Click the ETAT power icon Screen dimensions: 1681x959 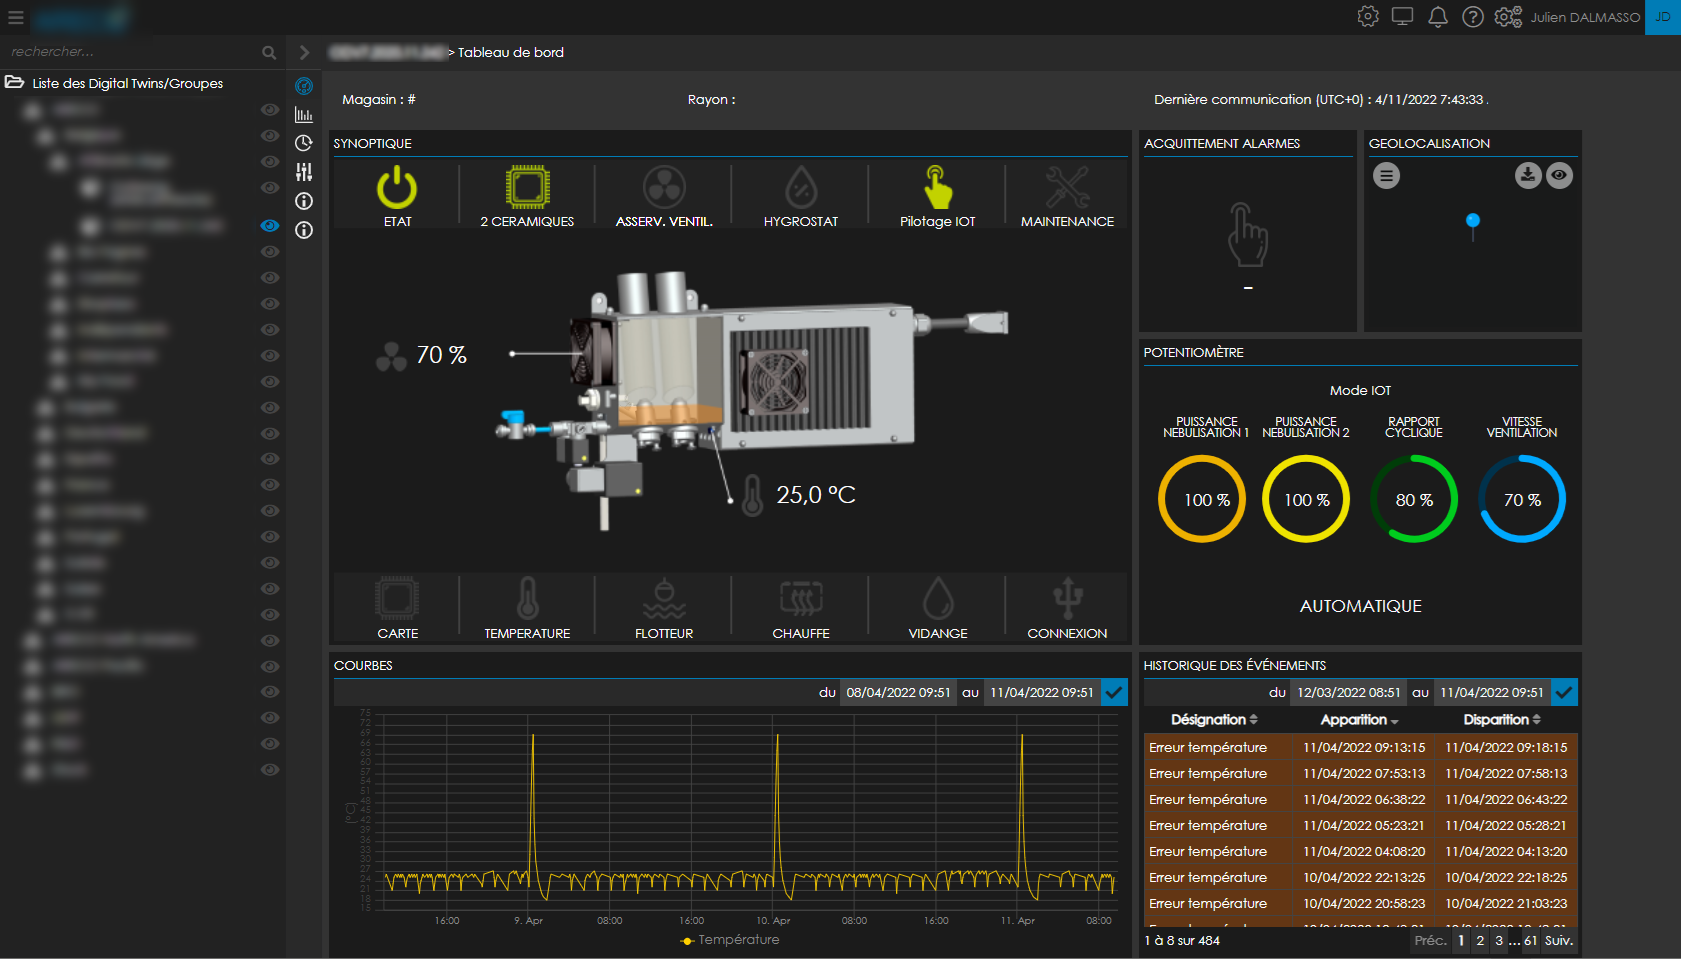pyautogui.click(x=397, y=189)
